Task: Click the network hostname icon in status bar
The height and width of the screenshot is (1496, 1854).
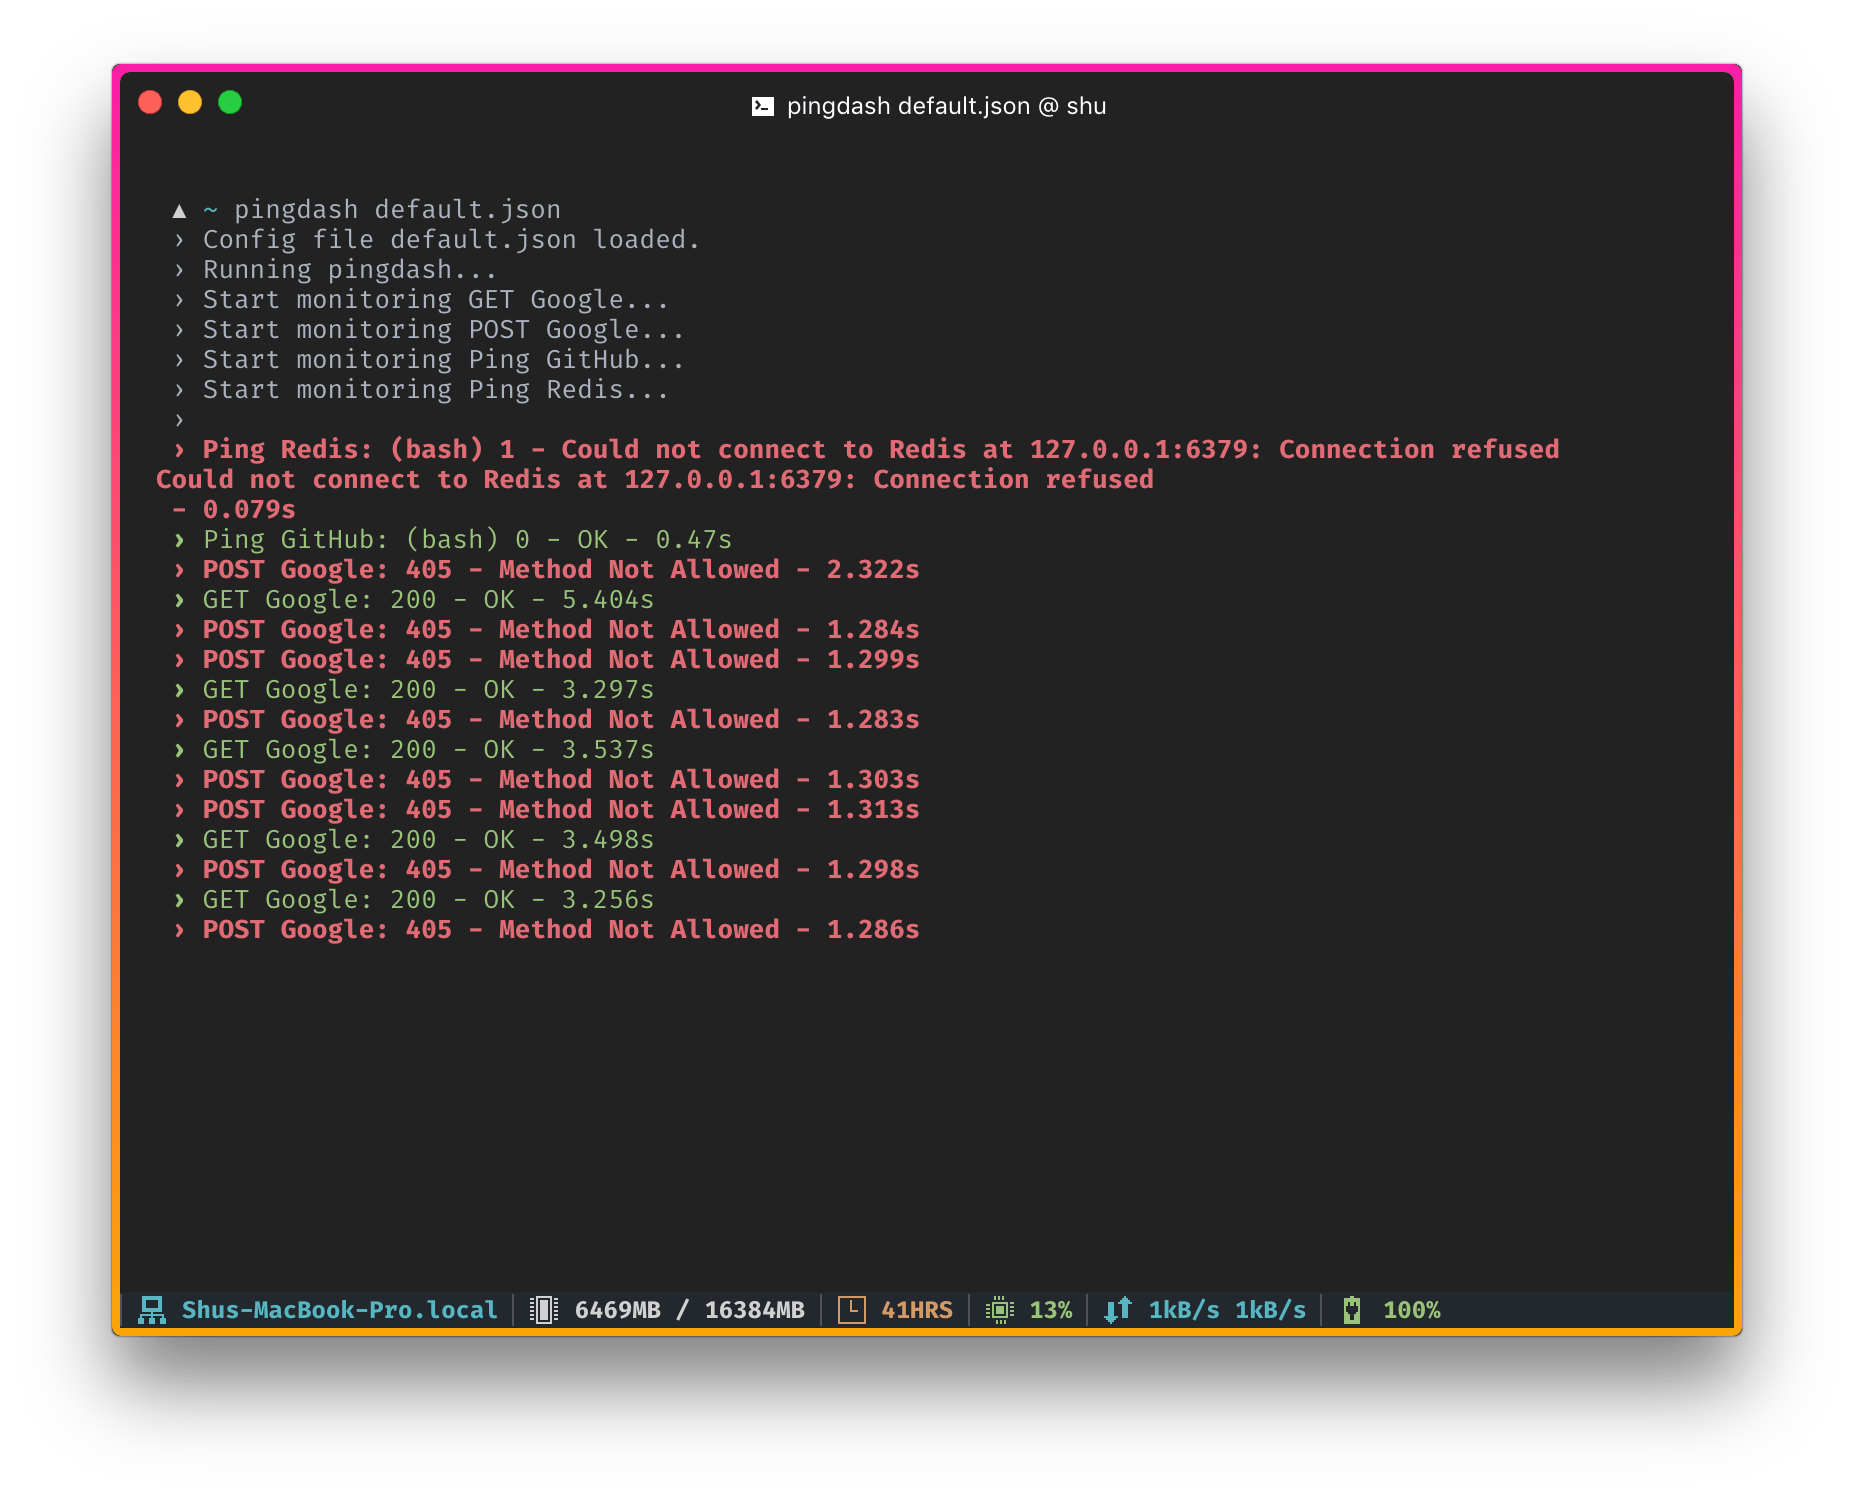Action: coord(152,1310)
